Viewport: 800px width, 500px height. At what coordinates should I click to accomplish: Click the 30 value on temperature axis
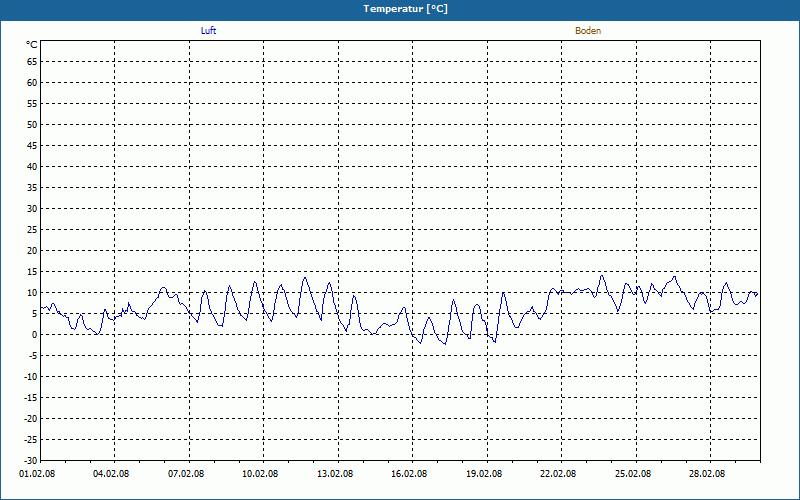tap(32, 209)
